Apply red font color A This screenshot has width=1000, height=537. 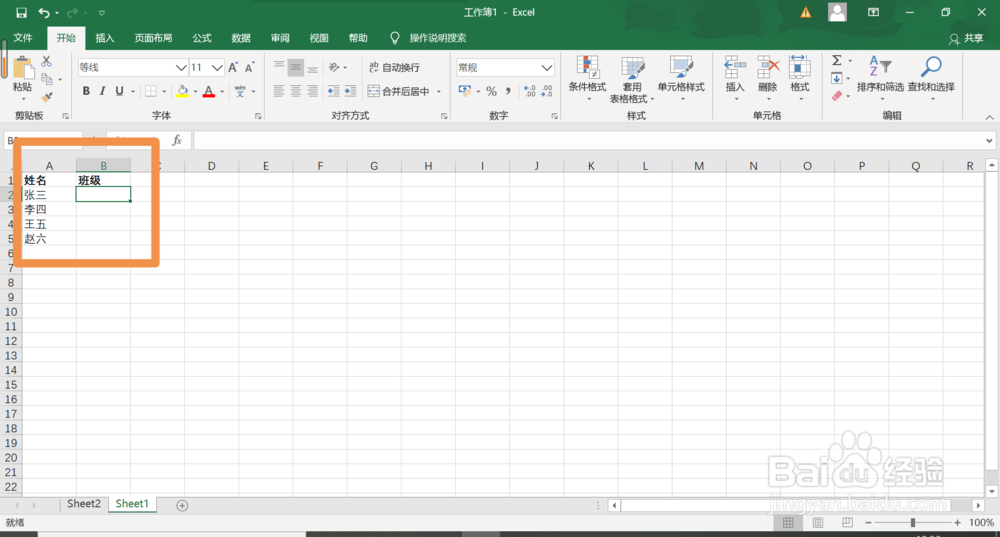pyautogui.click(x=209, y=91)
